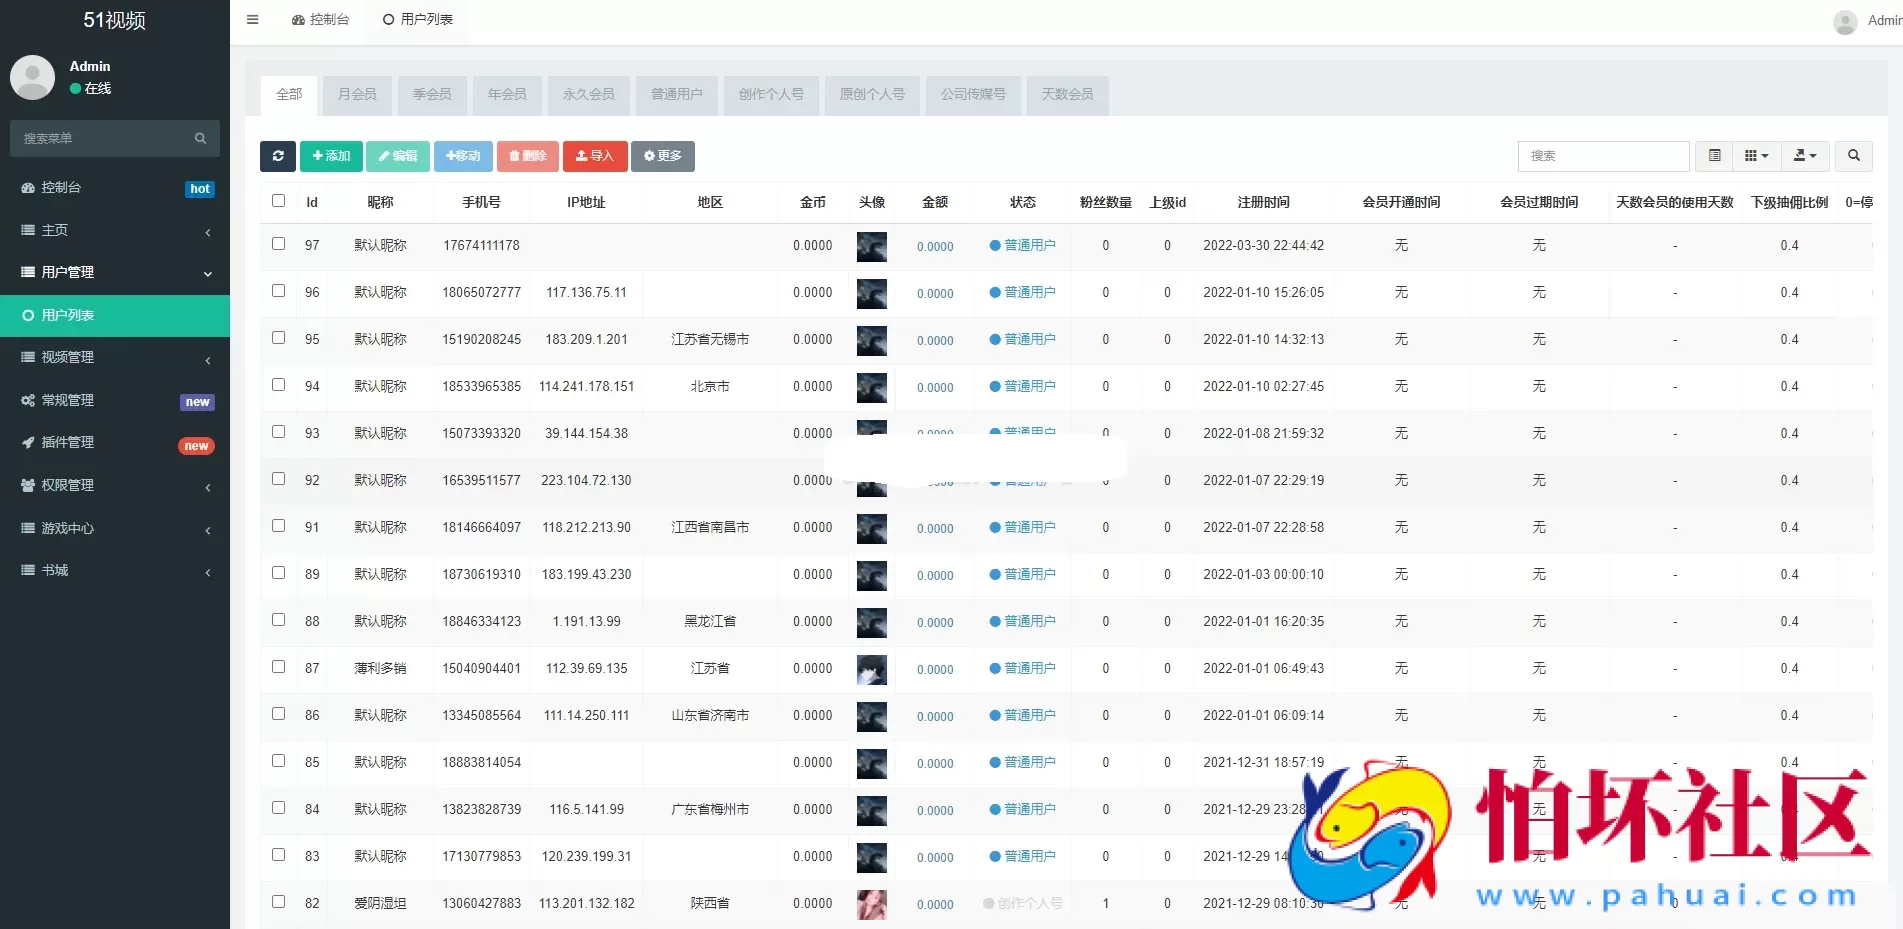This screenshot has width=1903, height=929.
Task: Open the search icon on the top right
Action: pos(1853,156)
